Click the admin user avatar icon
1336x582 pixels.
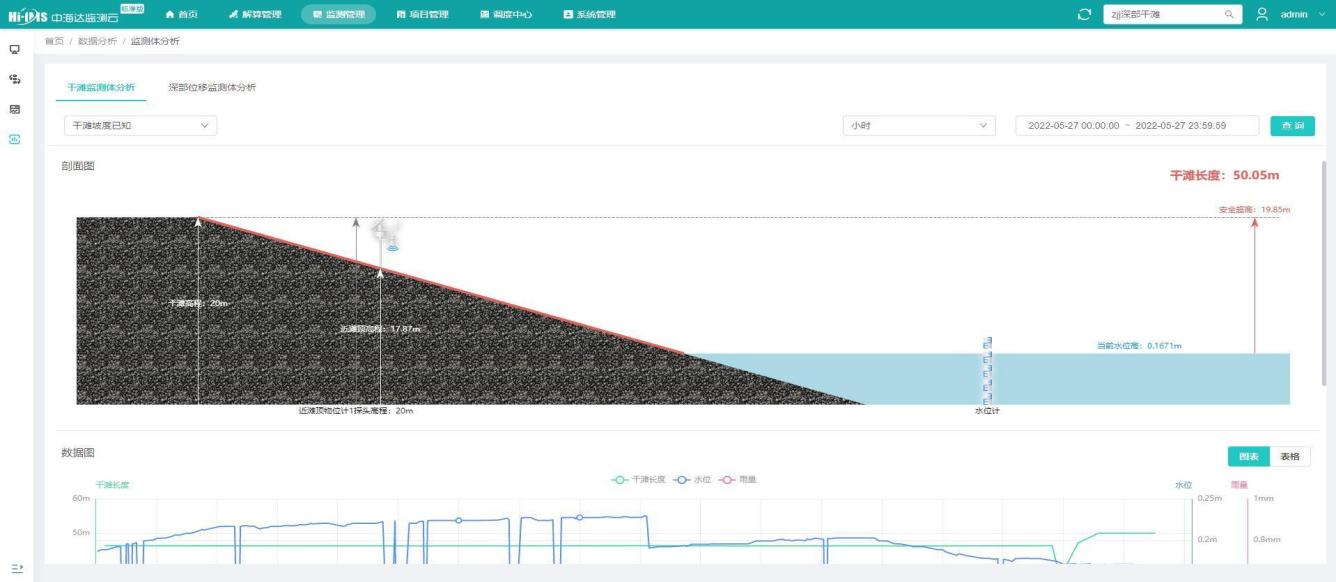[1262, 14]
